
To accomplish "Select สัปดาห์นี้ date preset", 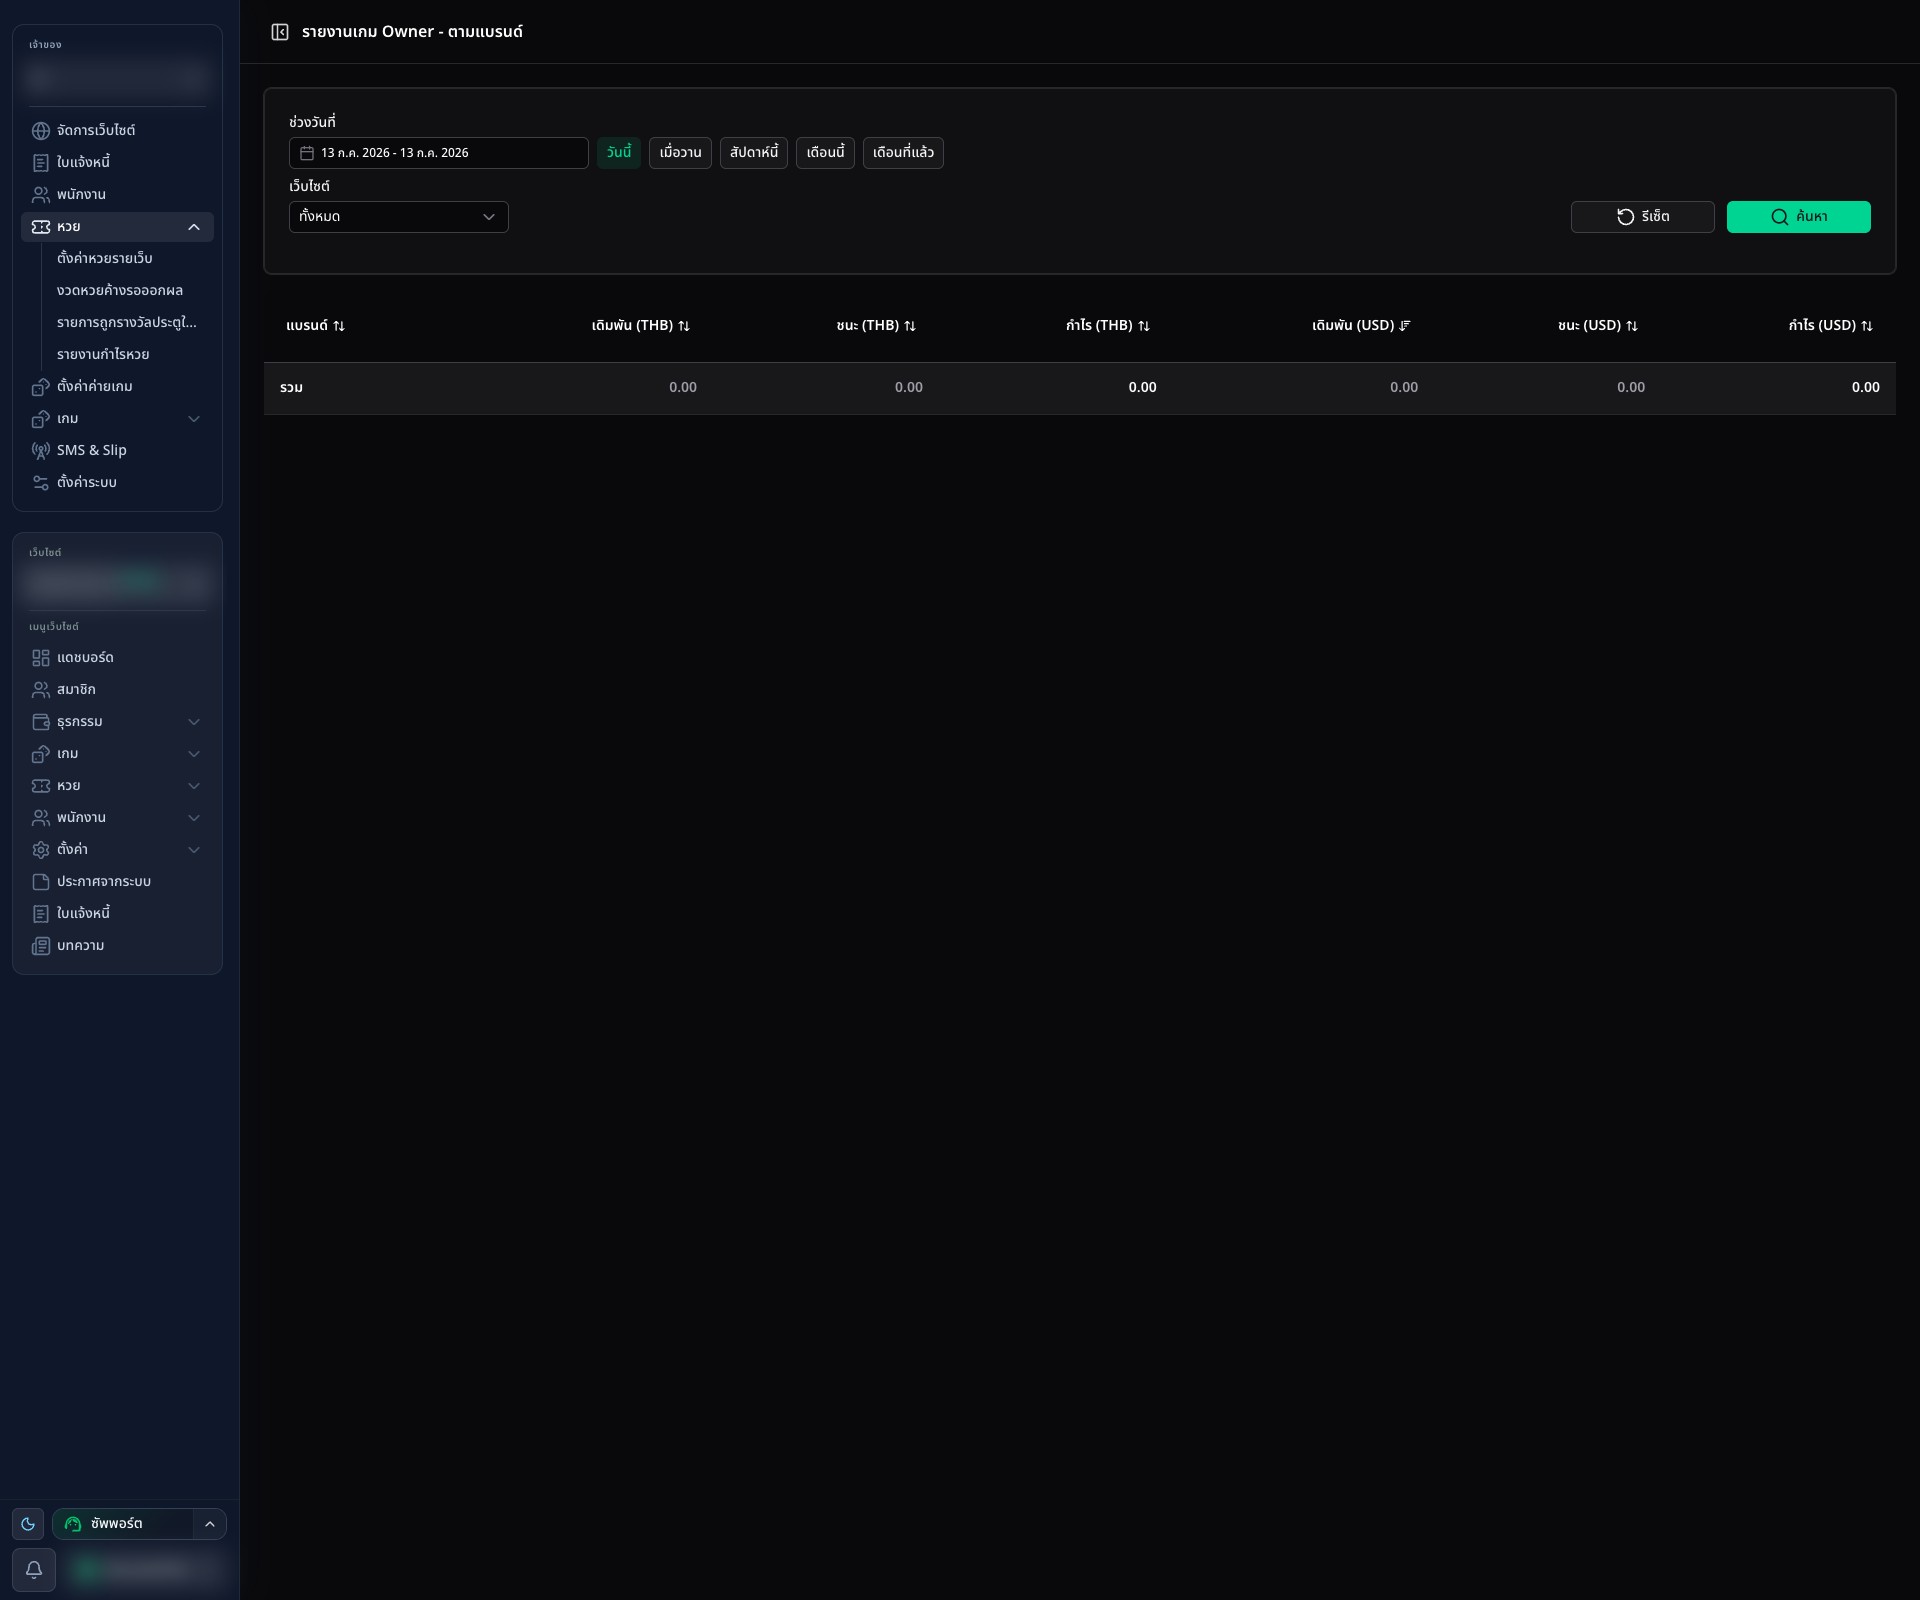I will (754, 153).
